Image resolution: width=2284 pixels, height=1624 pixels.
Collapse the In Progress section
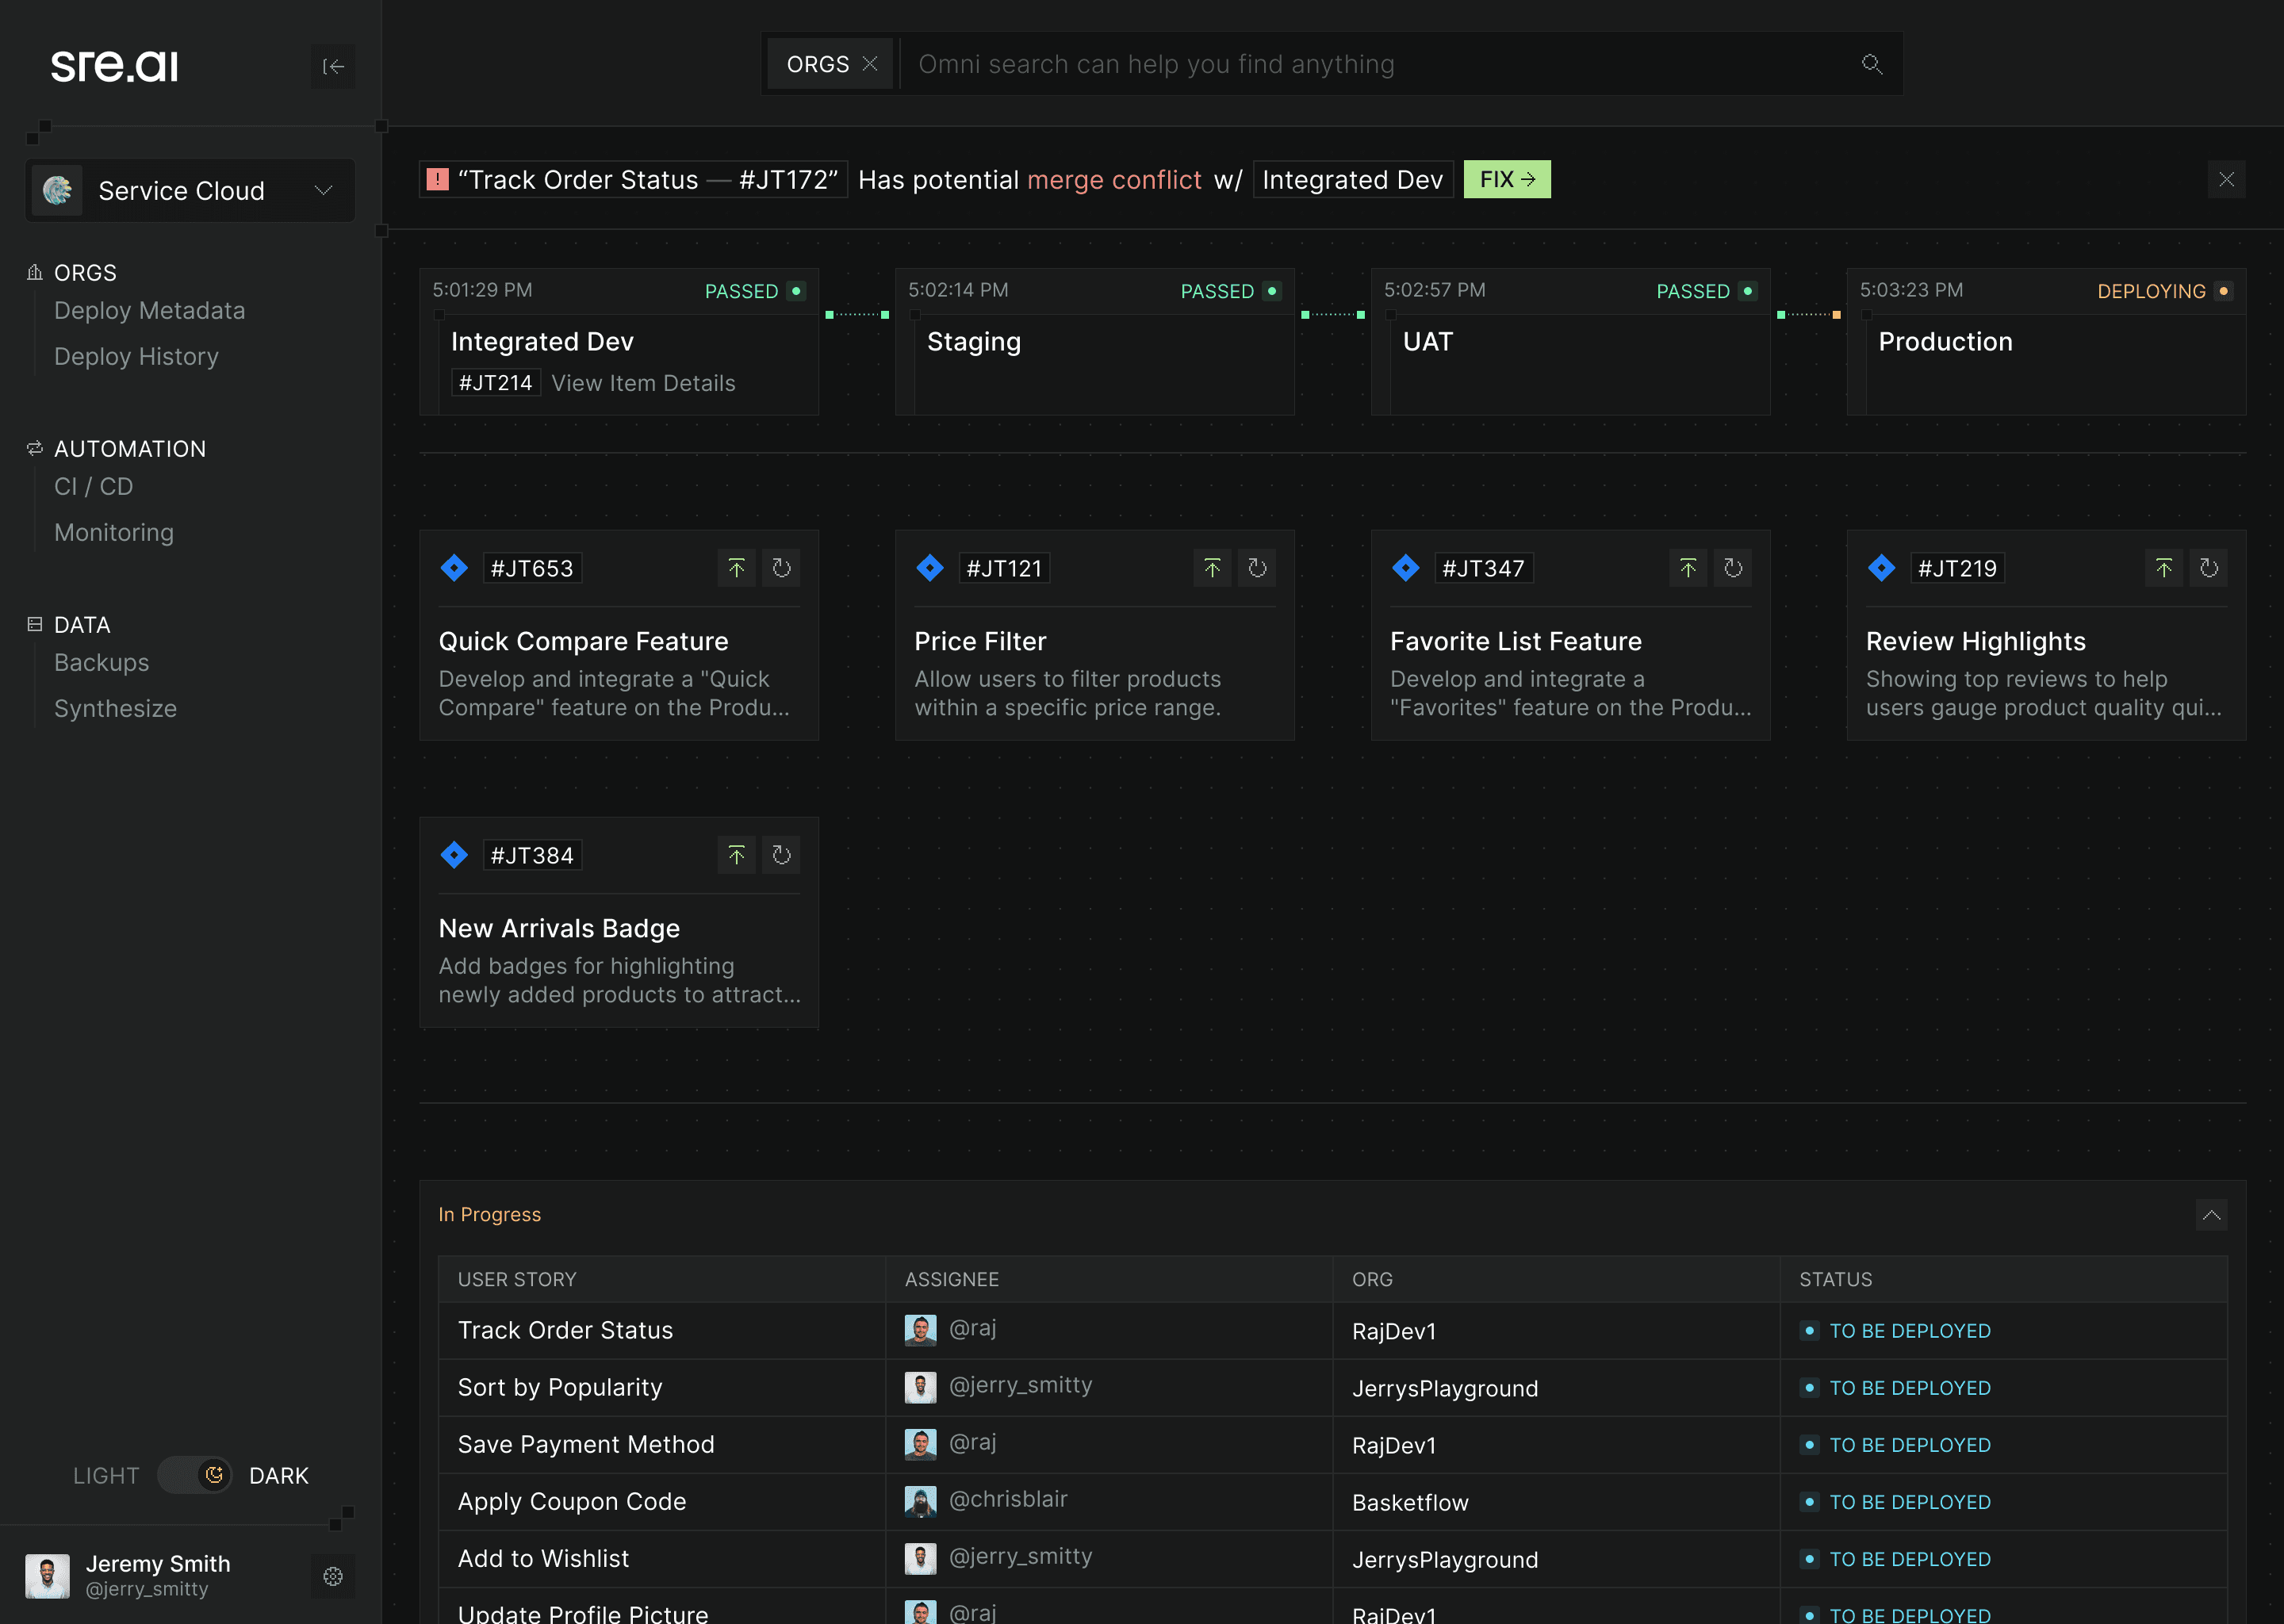2211,1215
